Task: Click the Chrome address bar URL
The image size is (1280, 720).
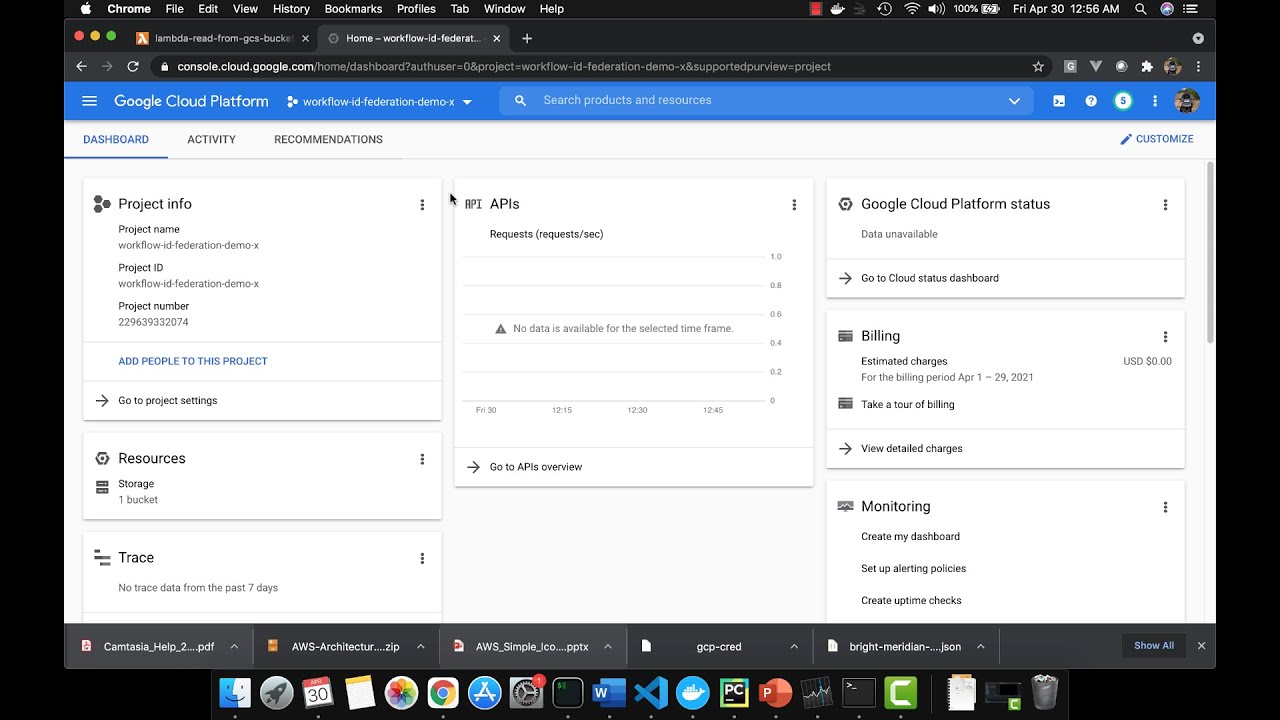Action: pos(504,67)
